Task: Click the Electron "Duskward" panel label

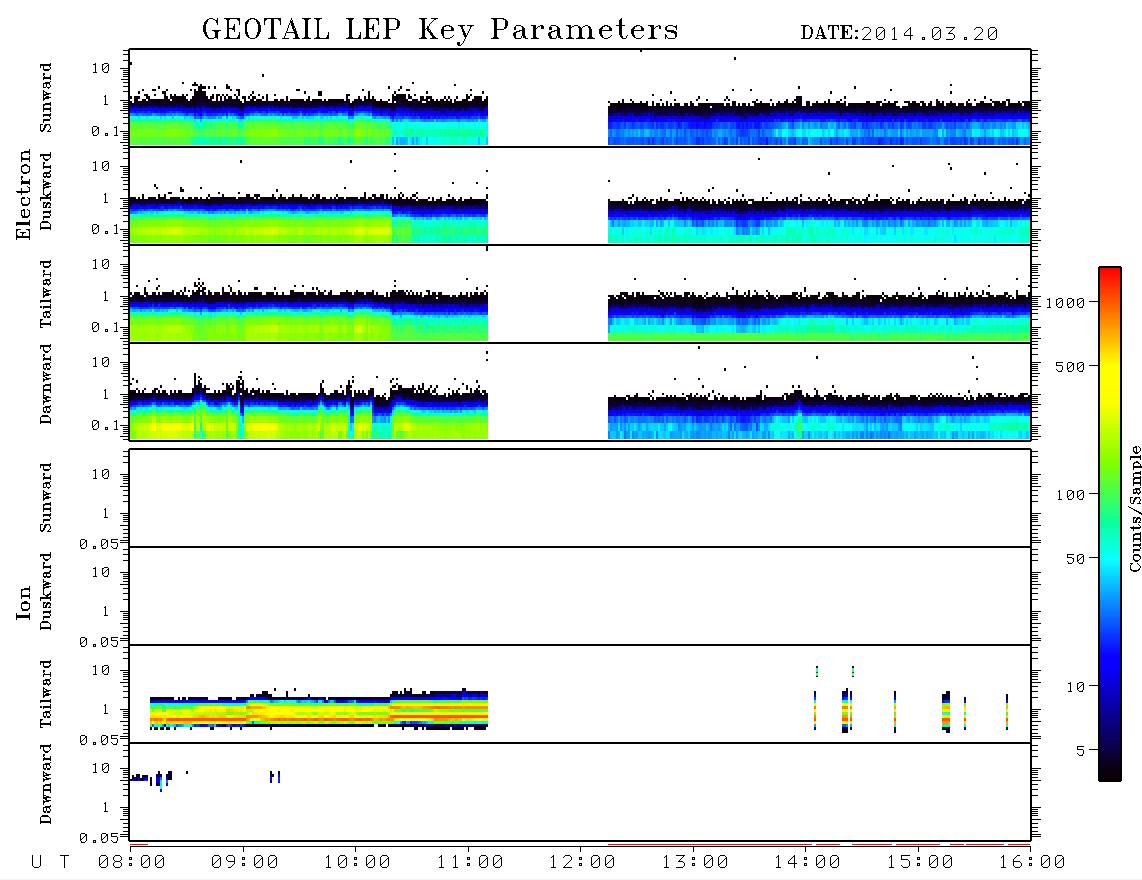Action: (46, 192)
